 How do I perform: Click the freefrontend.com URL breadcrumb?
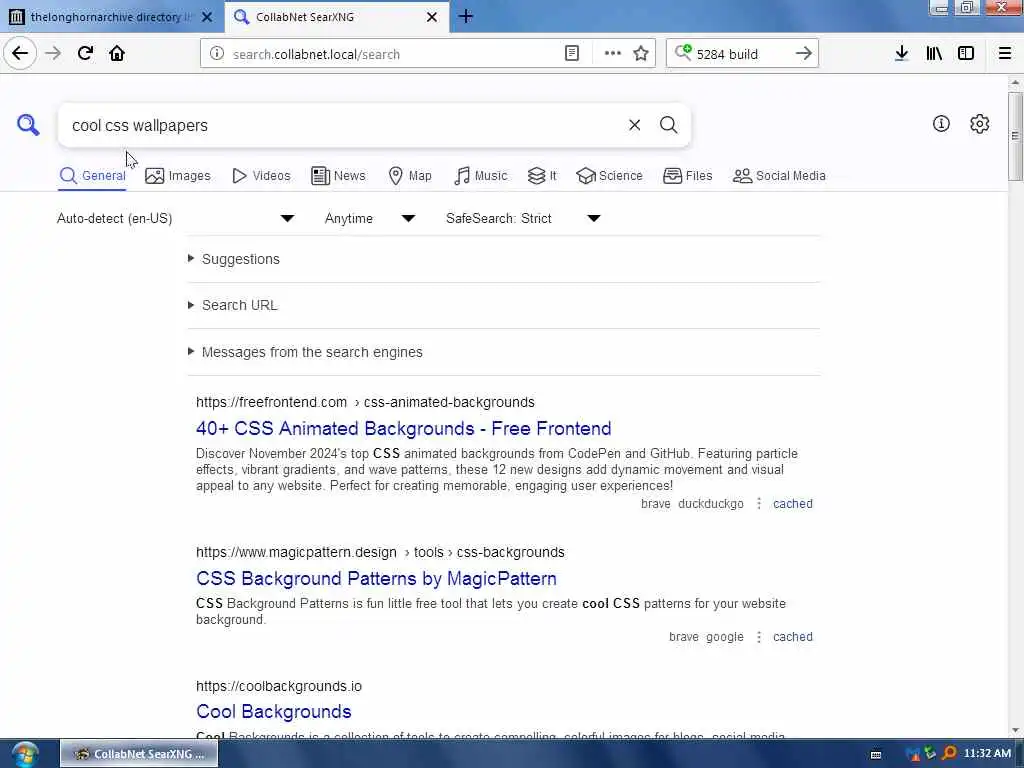[x=365, y=402]
